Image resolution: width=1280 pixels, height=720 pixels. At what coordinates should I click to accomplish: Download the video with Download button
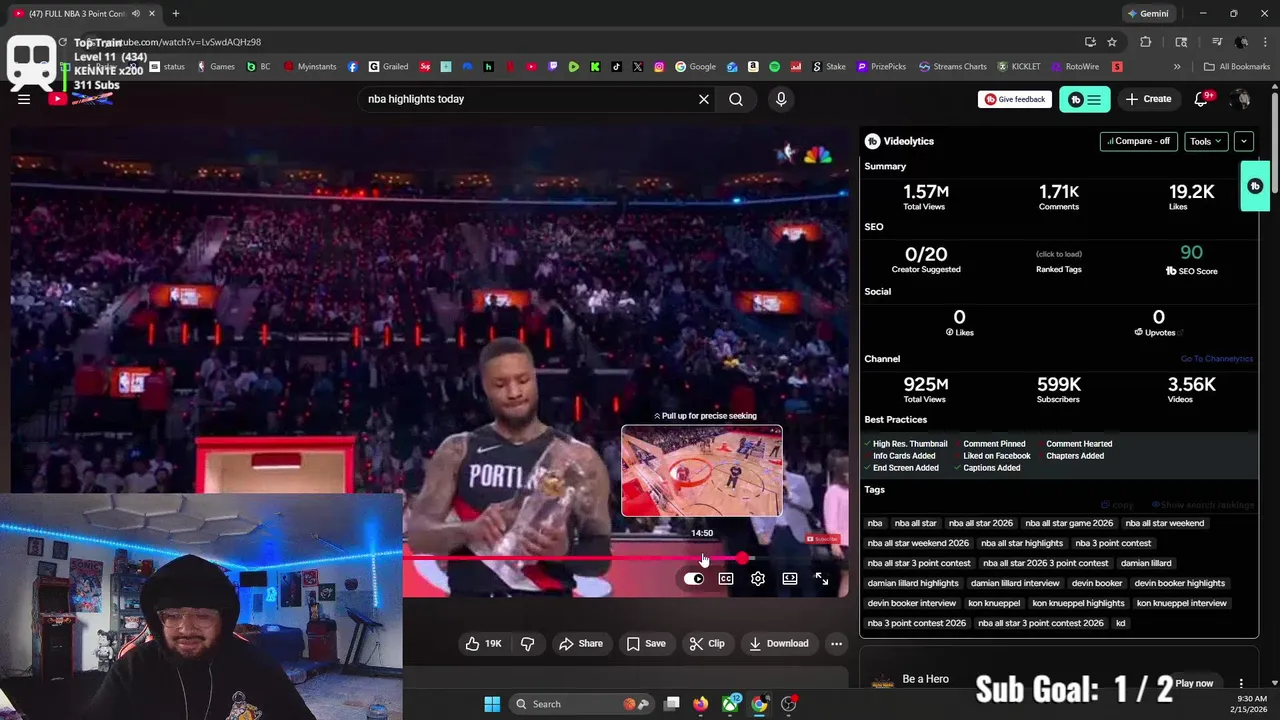click(x=779, y=644)
